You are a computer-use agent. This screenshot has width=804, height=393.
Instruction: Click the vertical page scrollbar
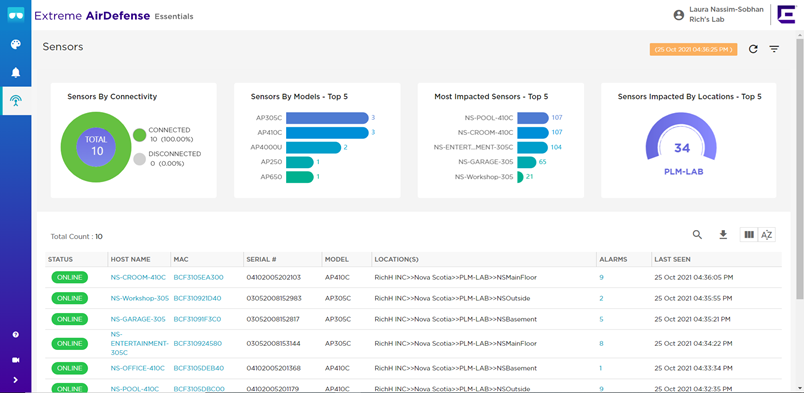pos(800,169)
